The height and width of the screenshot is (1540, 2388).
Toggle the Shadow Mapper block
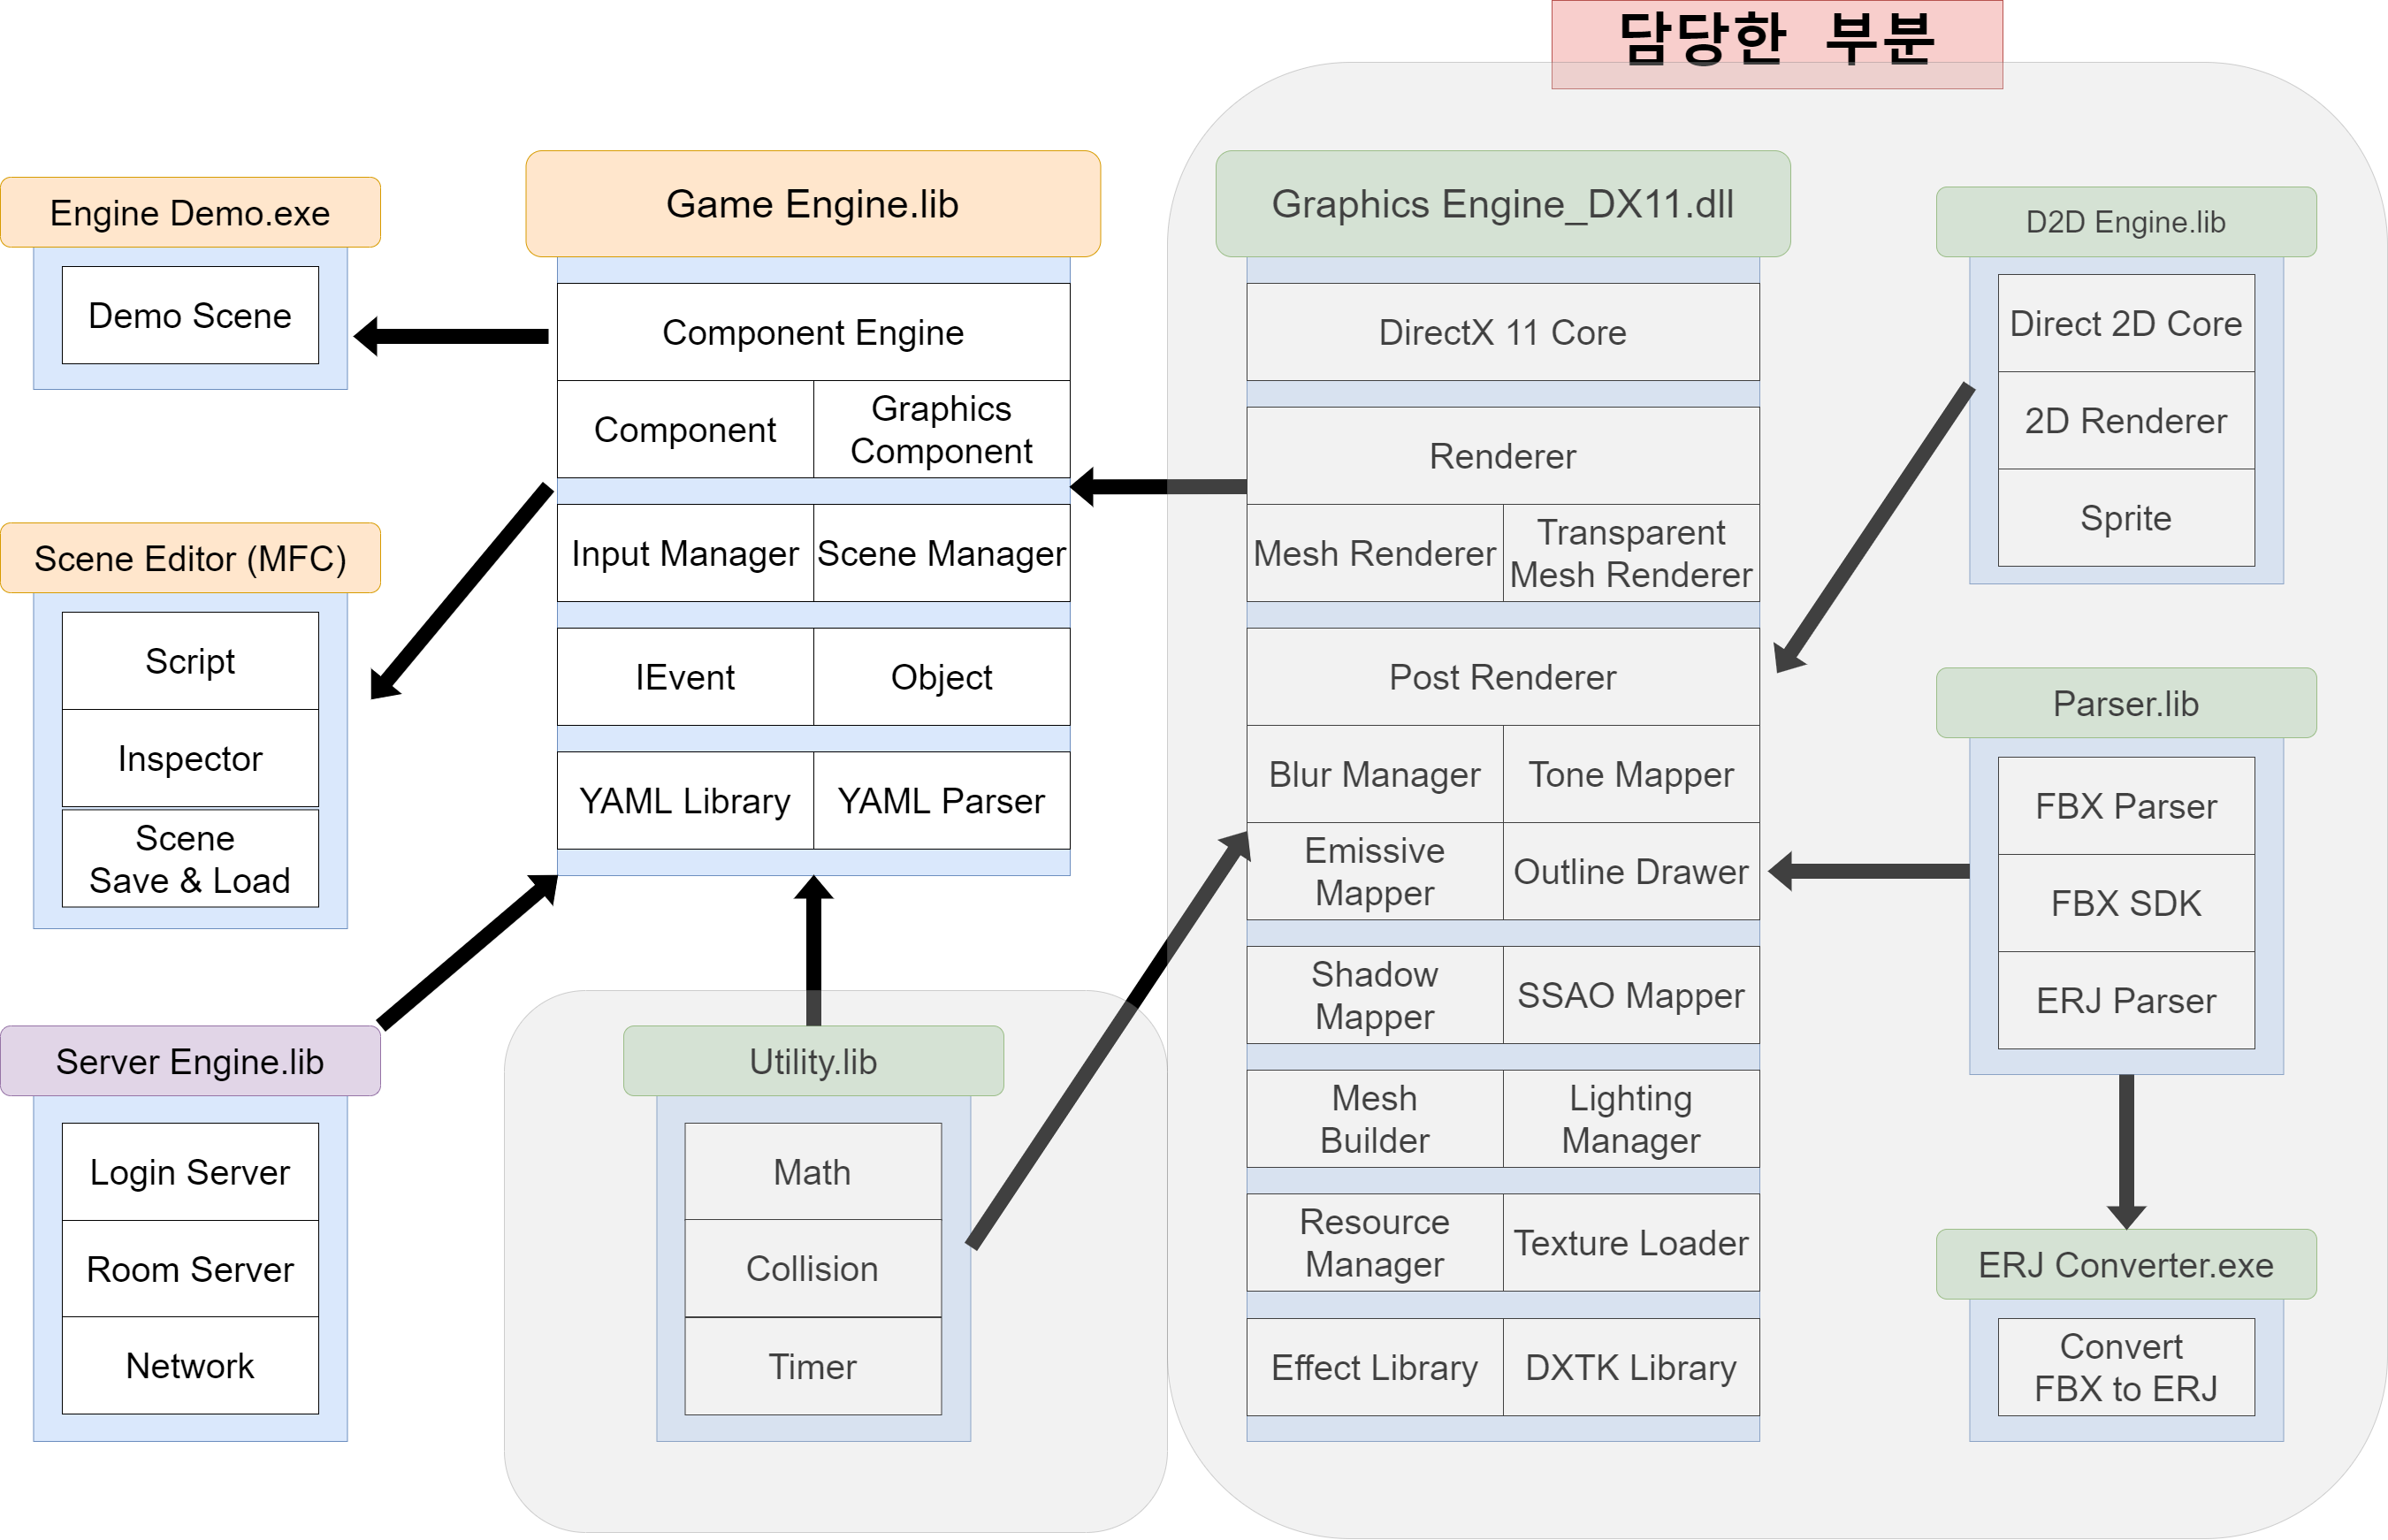point(1374,995)
